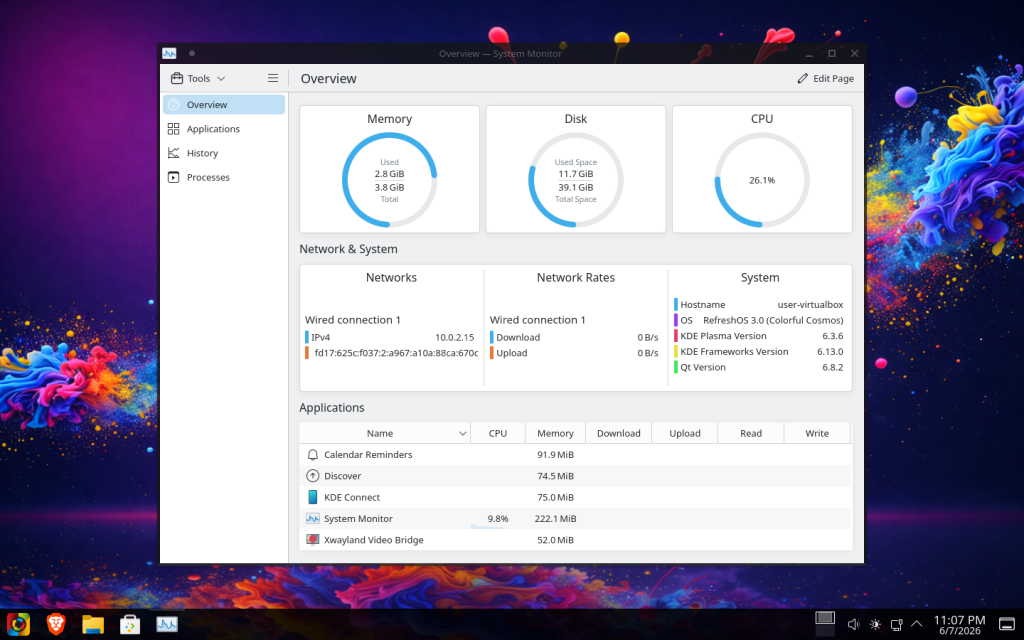Sort applications by Upload column
Image resolution: width=1024 pixels, height=640 pixels.
click(684, 433)
